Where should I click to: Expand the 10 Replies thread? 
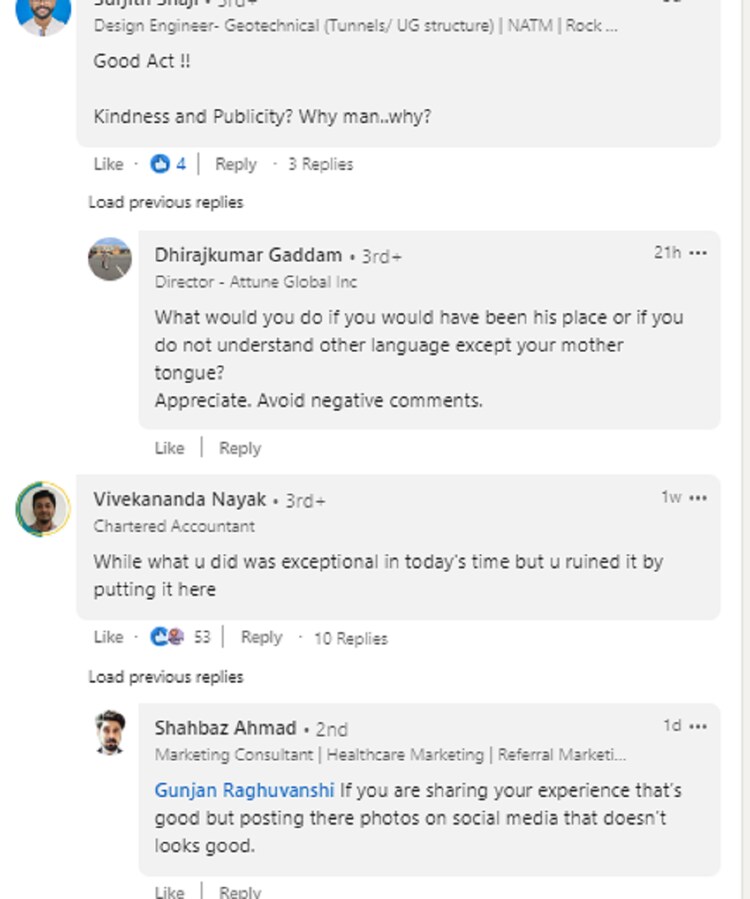pos(350,638)
